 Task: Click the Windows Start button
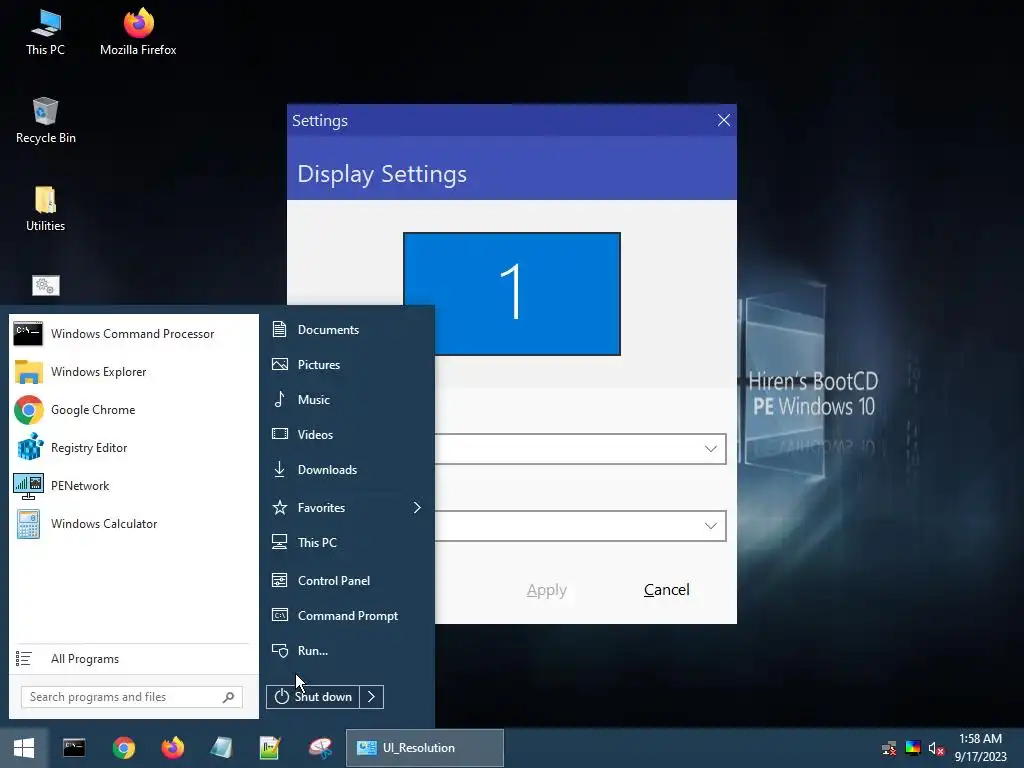point(24,748)
